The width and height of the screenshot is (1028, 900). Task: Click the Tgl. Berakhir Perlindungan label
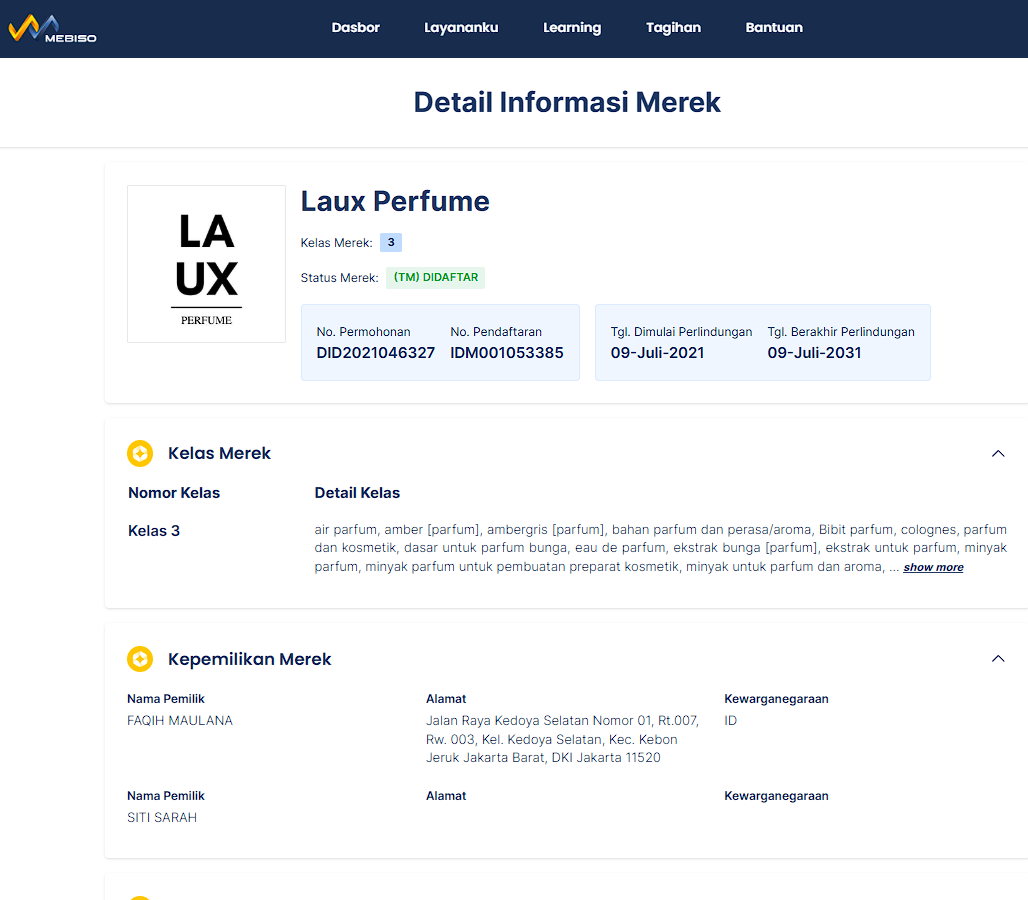pyautogui.click(x=840, y=332)
